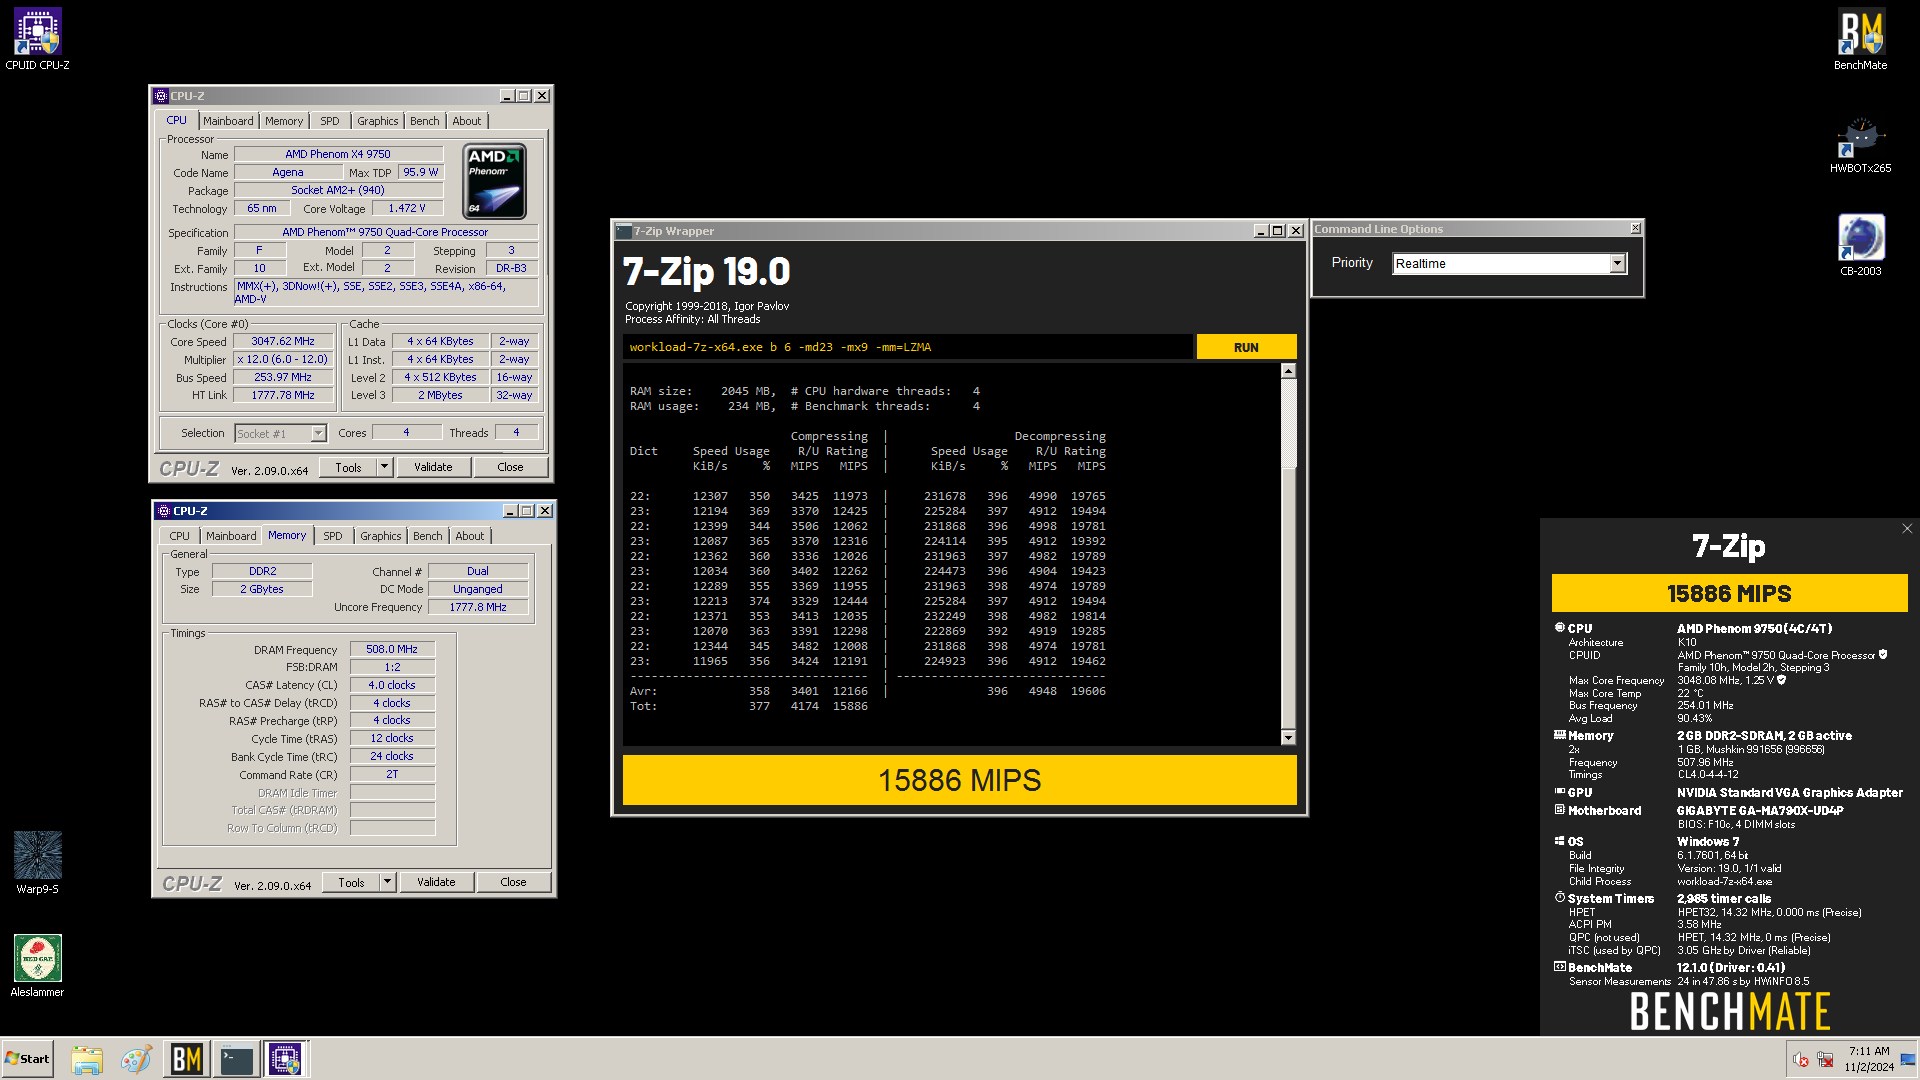This screenshot has width=1920, height=1080.
Task: Click the network tray icon
Action: [1825, 1060]
